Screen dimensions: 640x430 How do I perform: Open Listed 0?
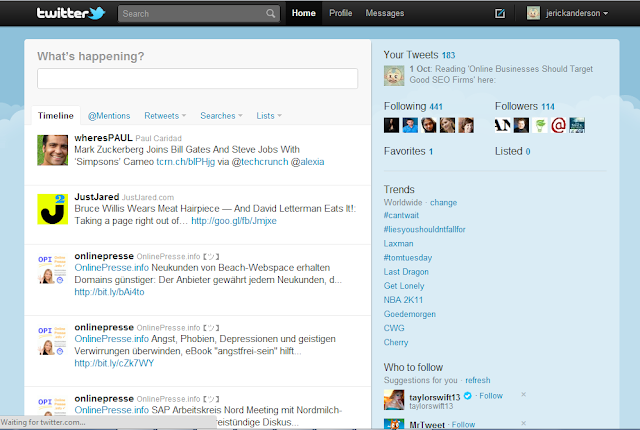point(513,151)
